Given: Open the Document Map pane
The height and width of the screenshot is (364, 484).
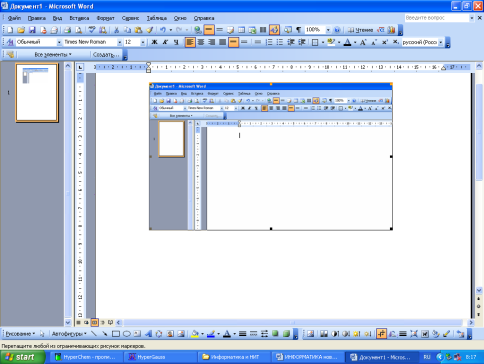Looking at the screenshot, I should pos(288,30).
